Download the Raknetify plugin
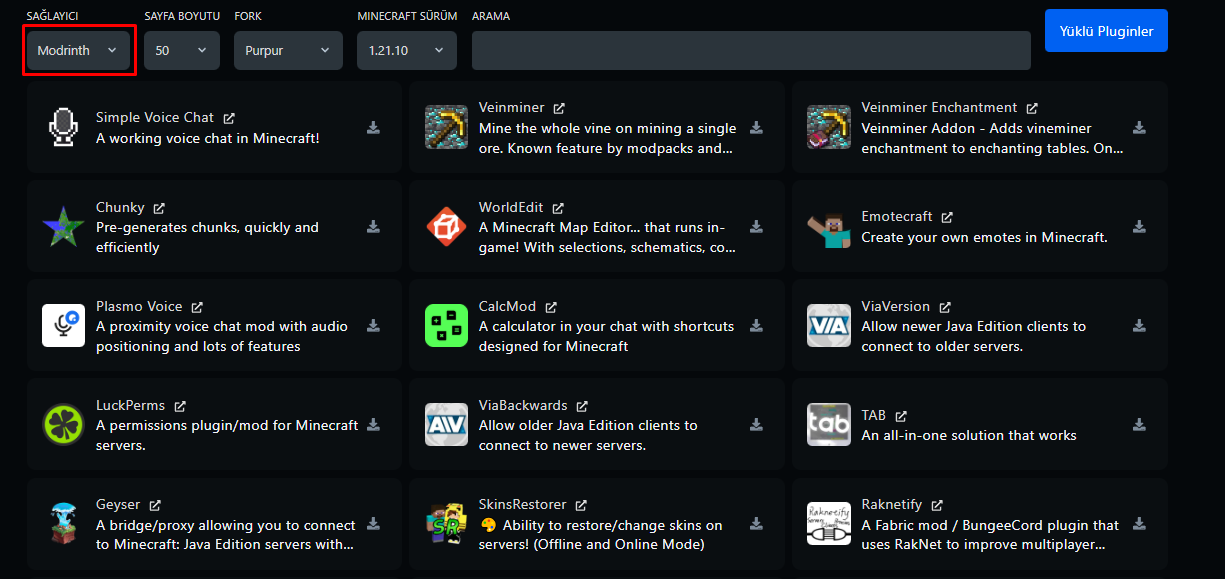The height and width of the screenshot is (579, 1225). click(x=1139, y=524)
